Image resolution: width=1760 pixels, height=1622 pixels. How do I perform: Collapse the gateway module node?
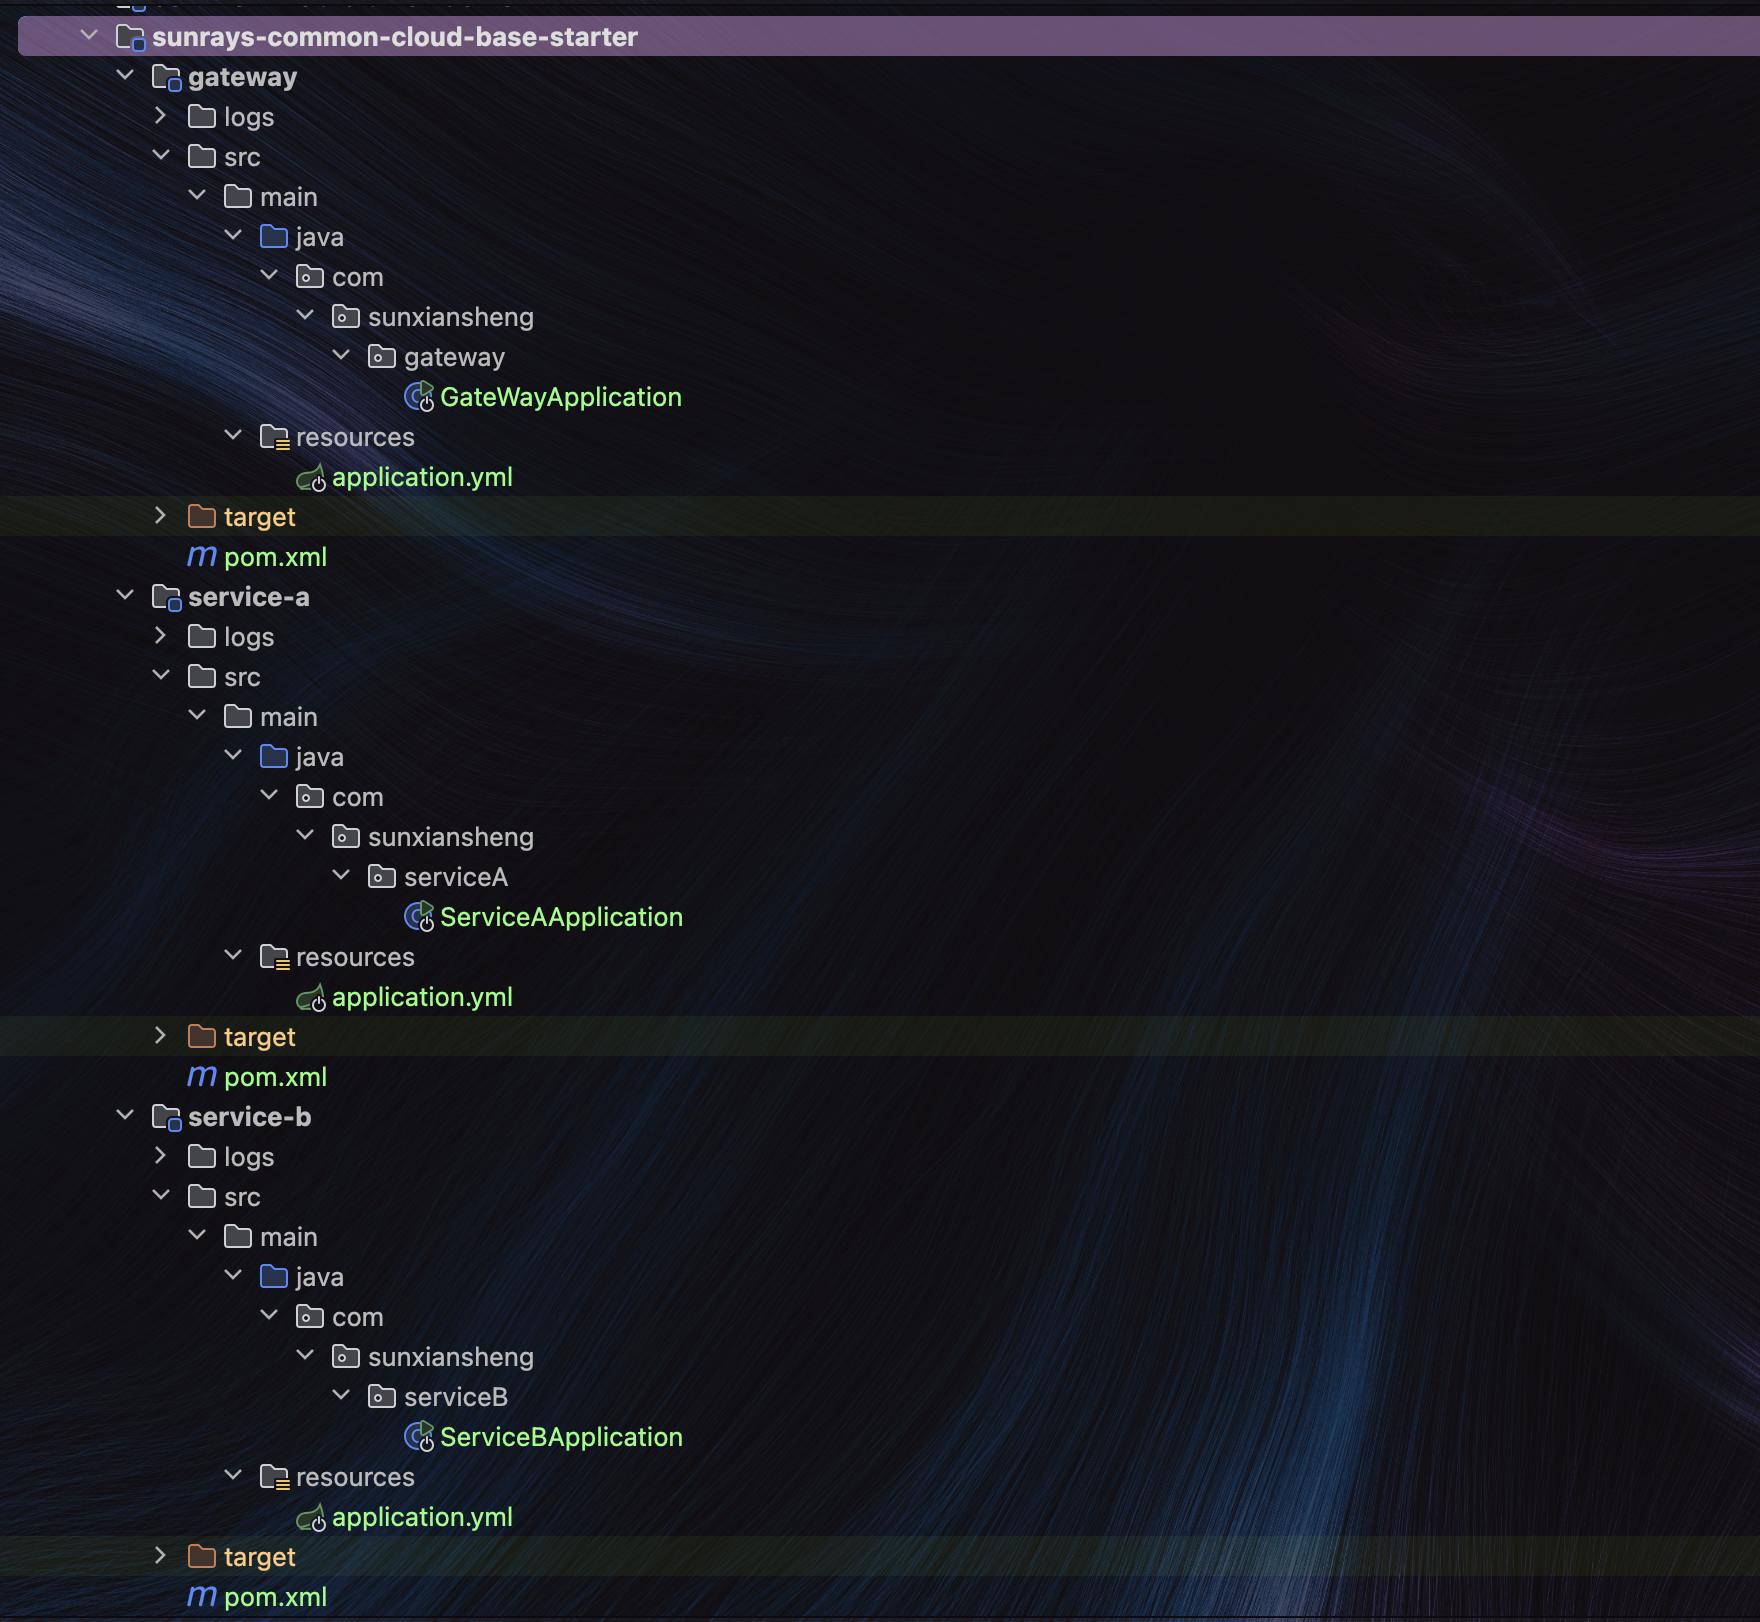(x=125, y=76)
